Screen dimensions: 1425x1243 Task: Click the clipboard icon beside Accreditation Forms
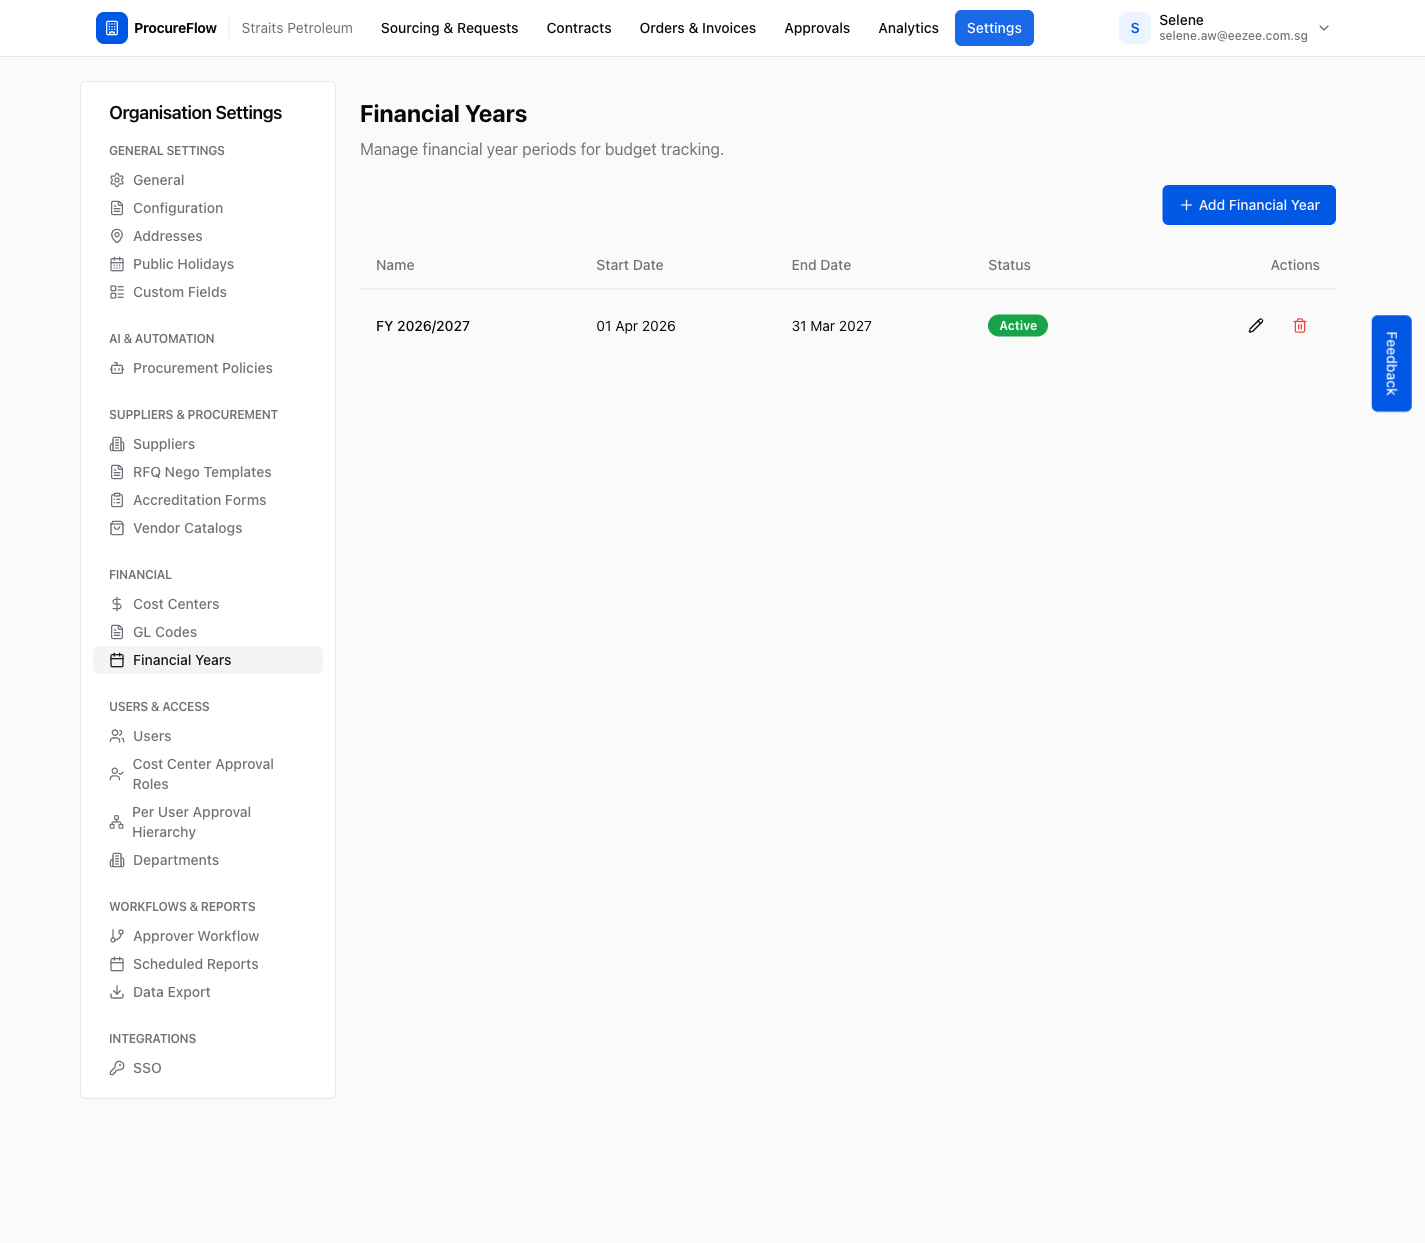pyautogui.click(x=117, y=500)
